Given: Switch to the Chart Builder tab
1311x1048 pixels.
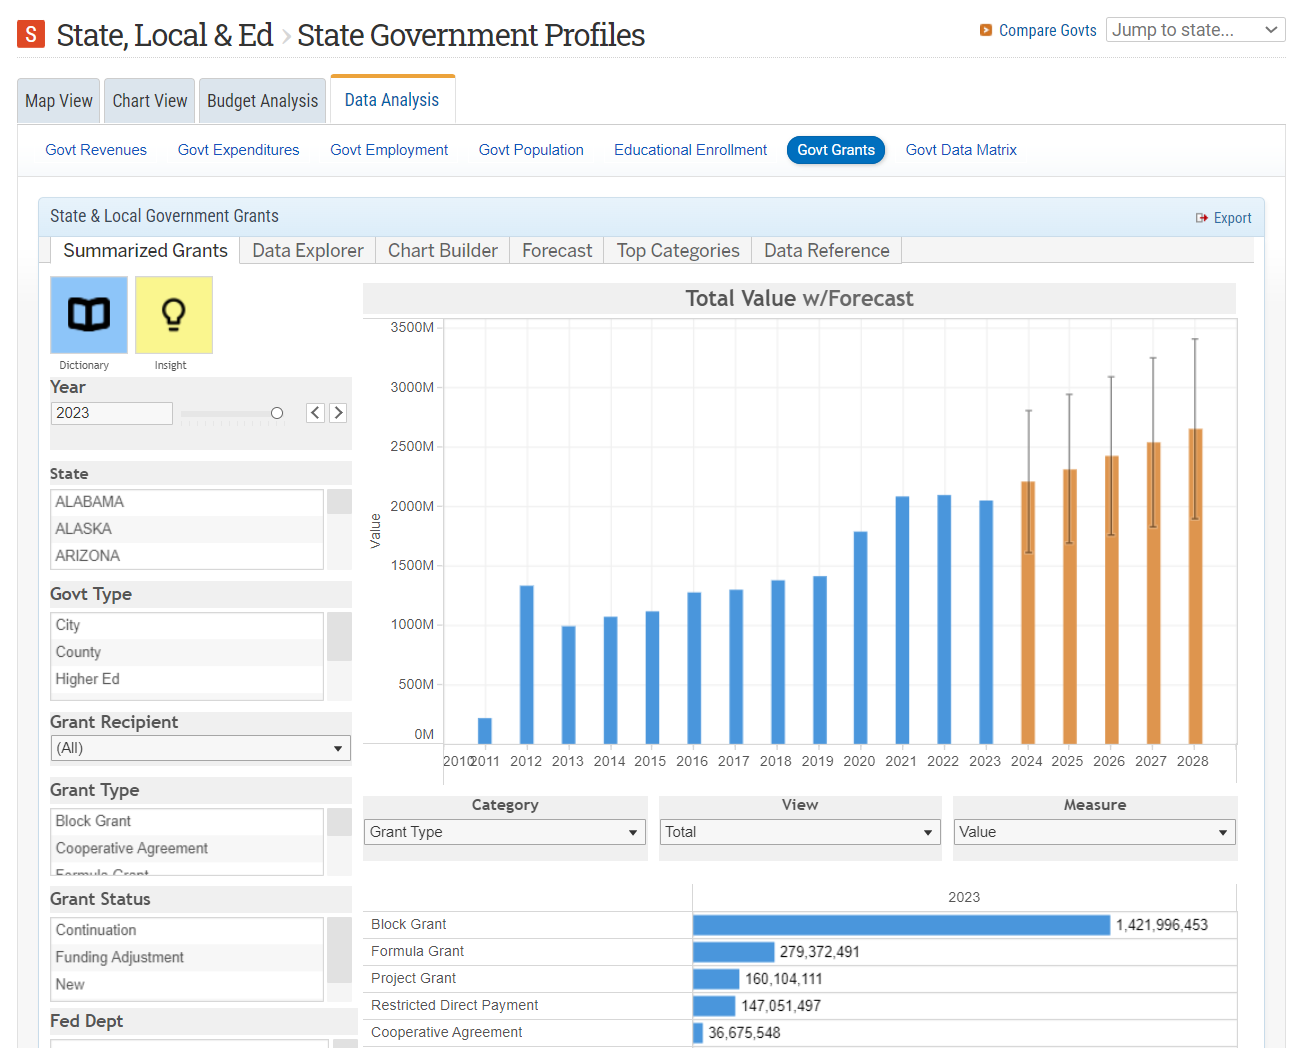Looking at the screenshot, I should tap(441, 250).
